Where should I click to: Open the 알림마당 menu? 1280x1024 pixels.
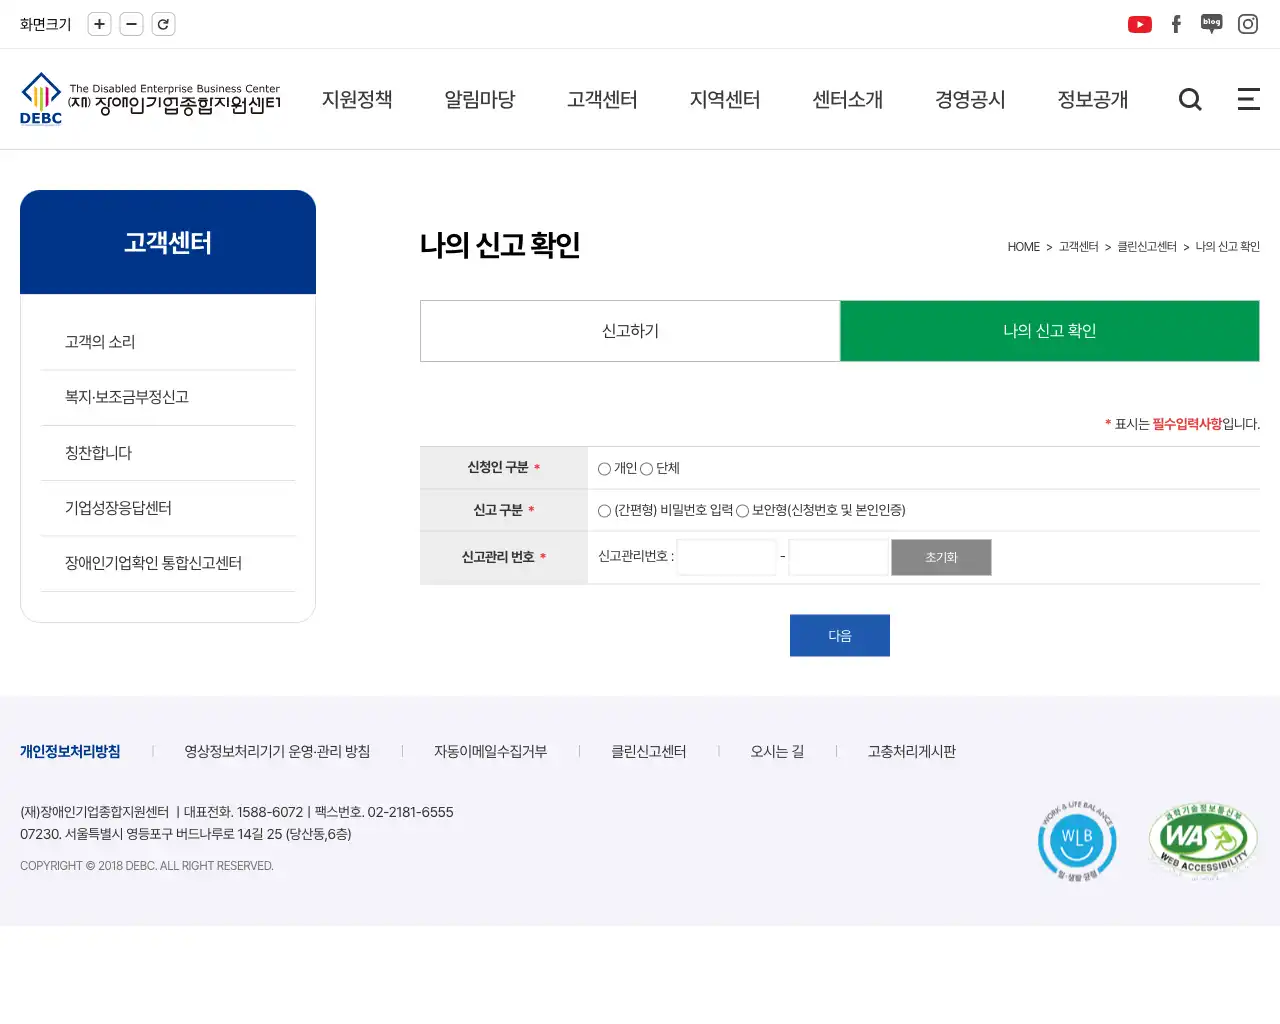[x=480, y=99]
